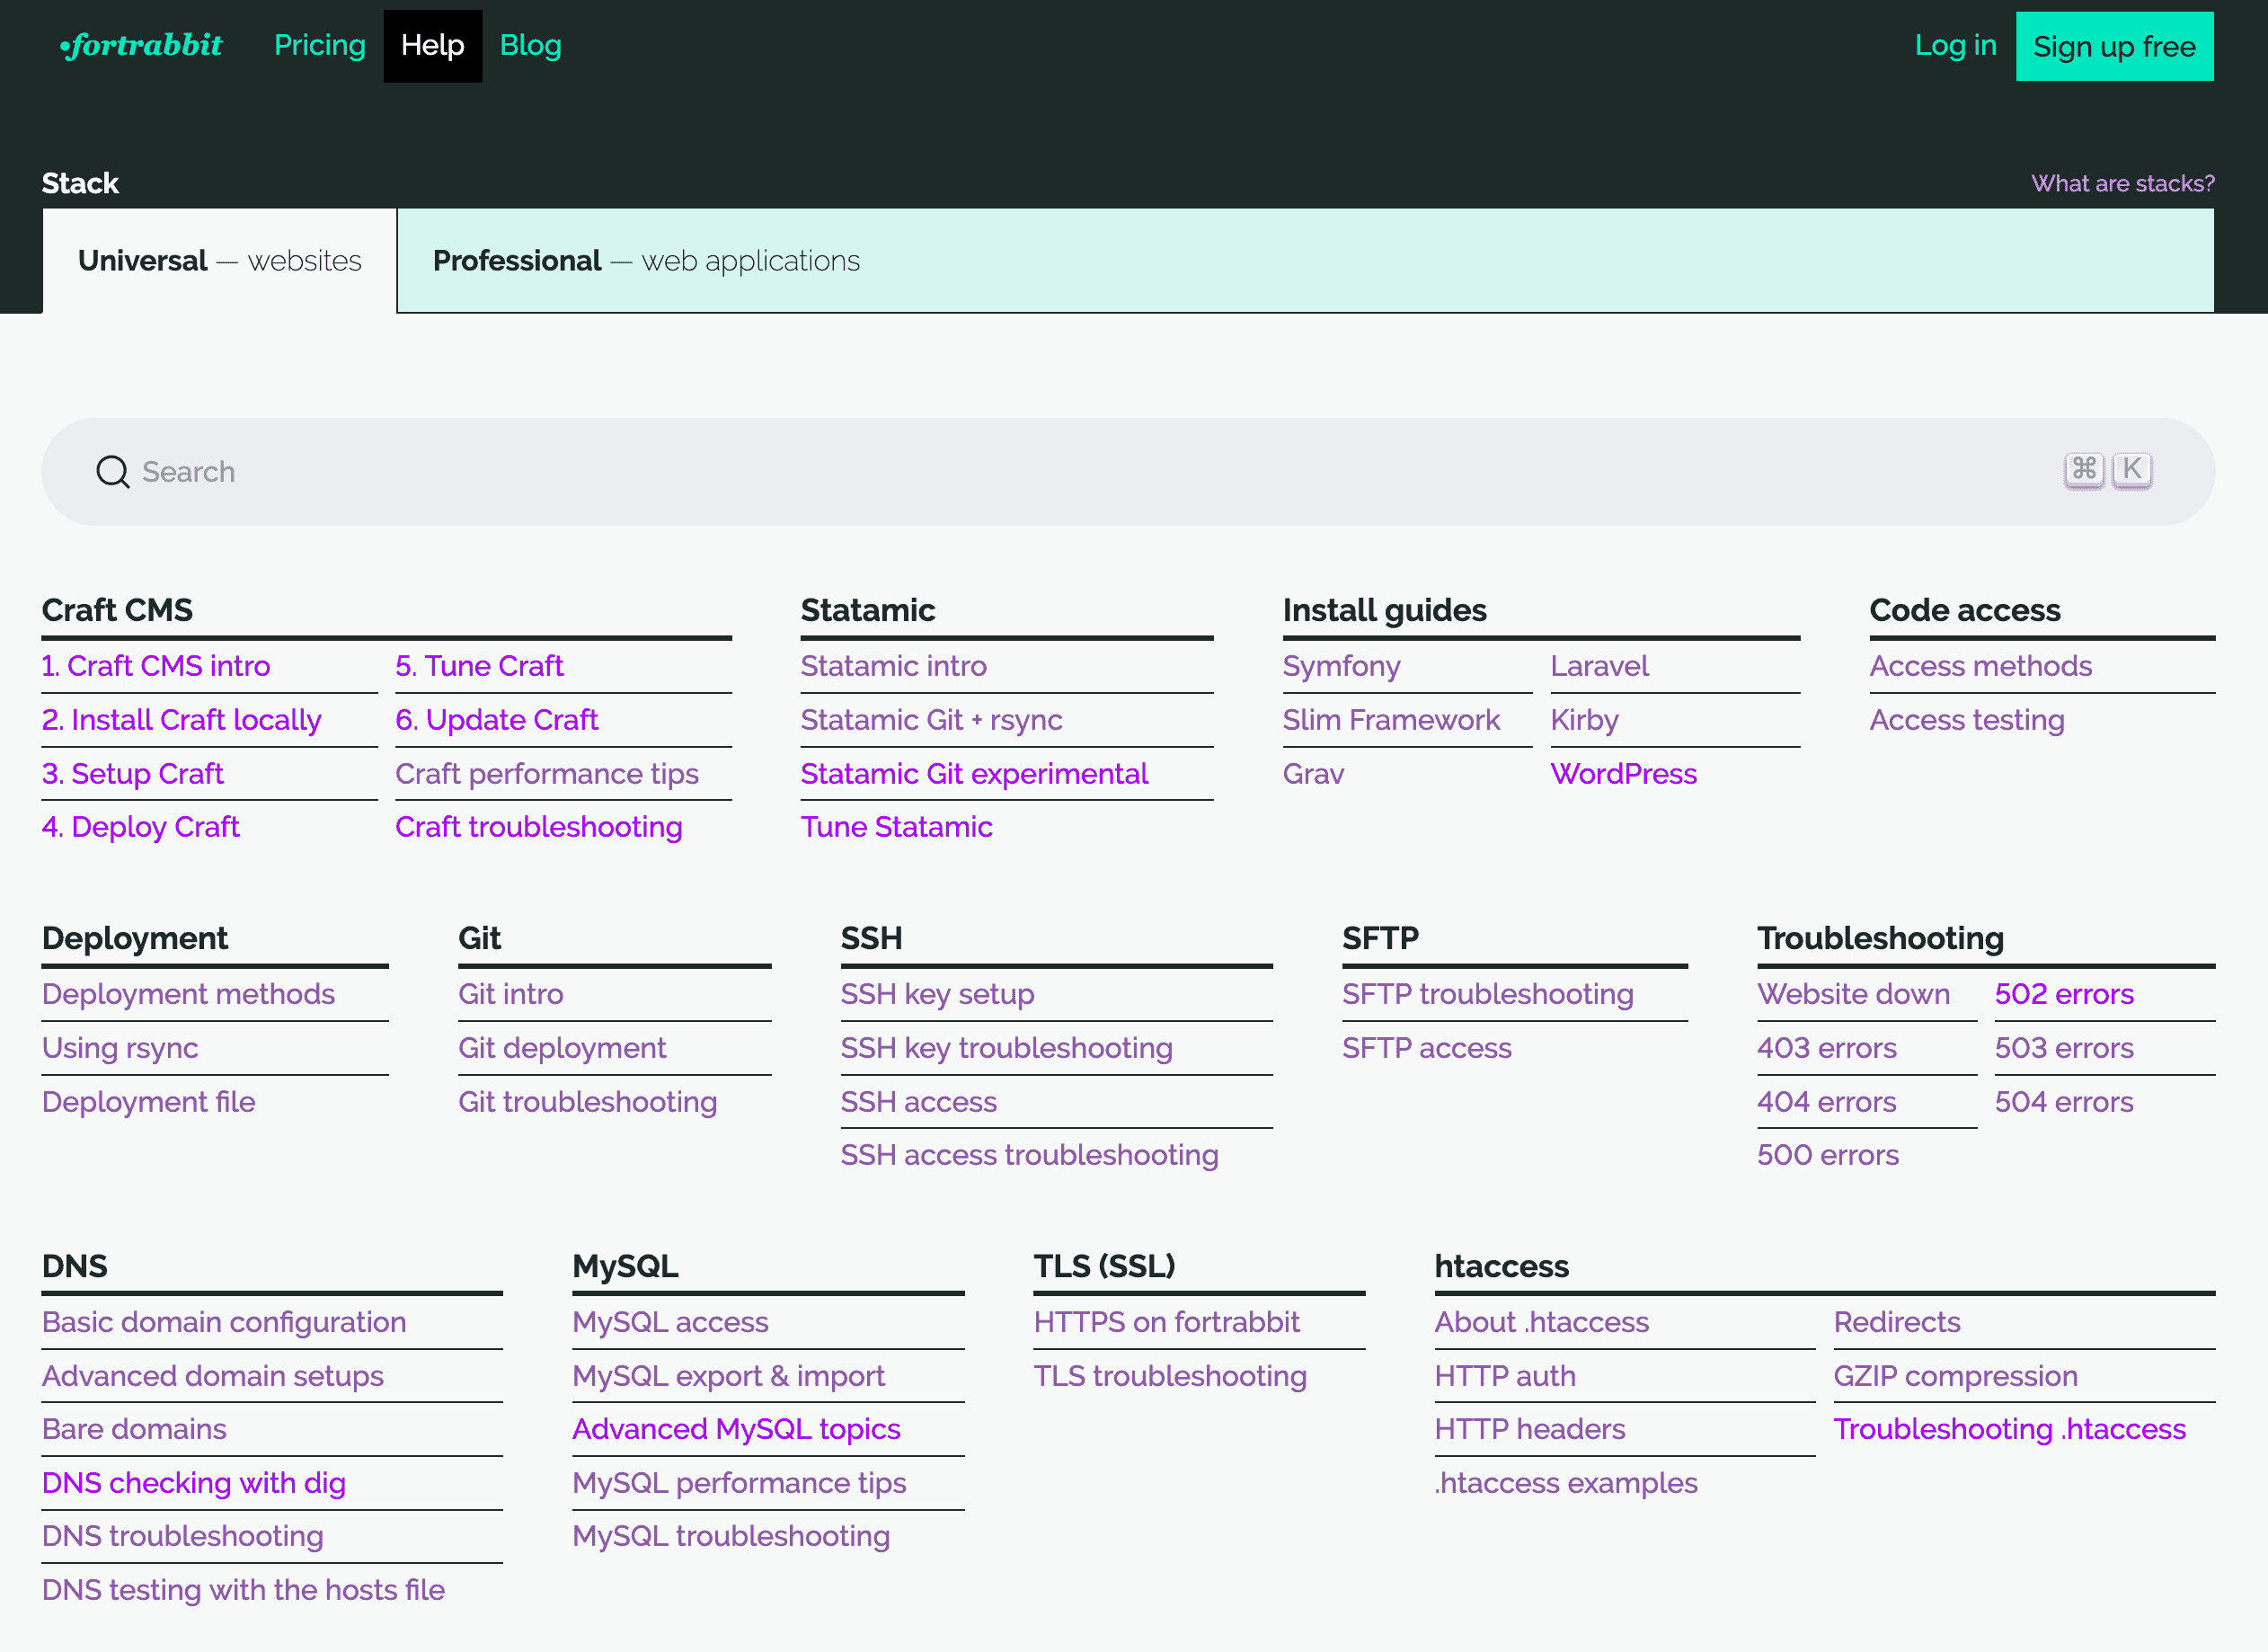This screenshot has width=2268, height=1652.
Task: Open the What are stacks? link
Action: coord(2122,184)
